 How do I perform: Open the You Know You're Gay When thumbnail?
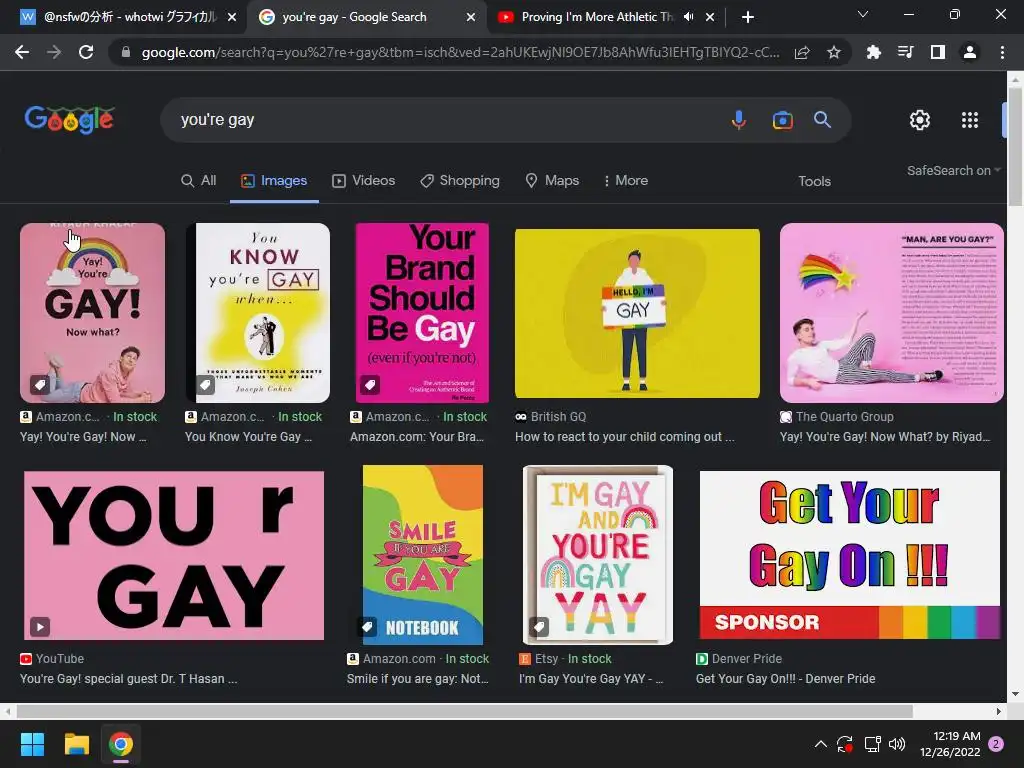point(258,313)
